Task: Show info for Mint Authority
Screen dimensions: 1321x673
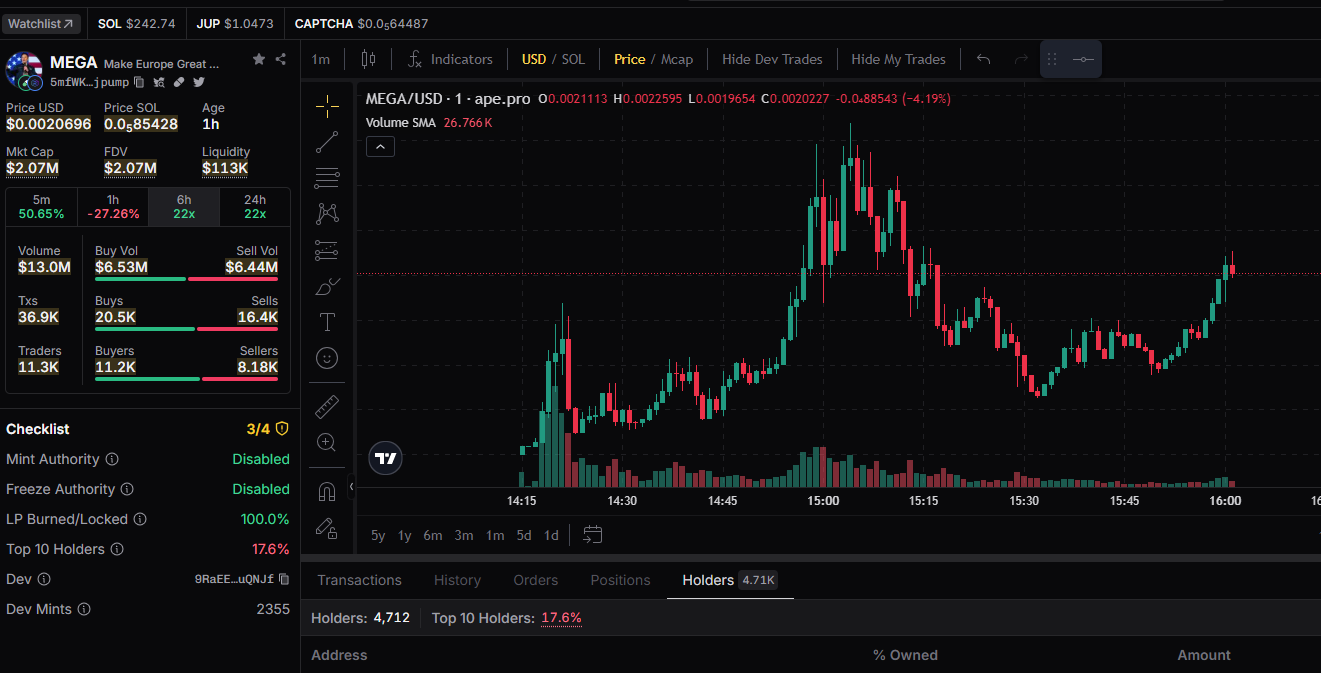Action: pyautogui.click(x=112, y=459)
